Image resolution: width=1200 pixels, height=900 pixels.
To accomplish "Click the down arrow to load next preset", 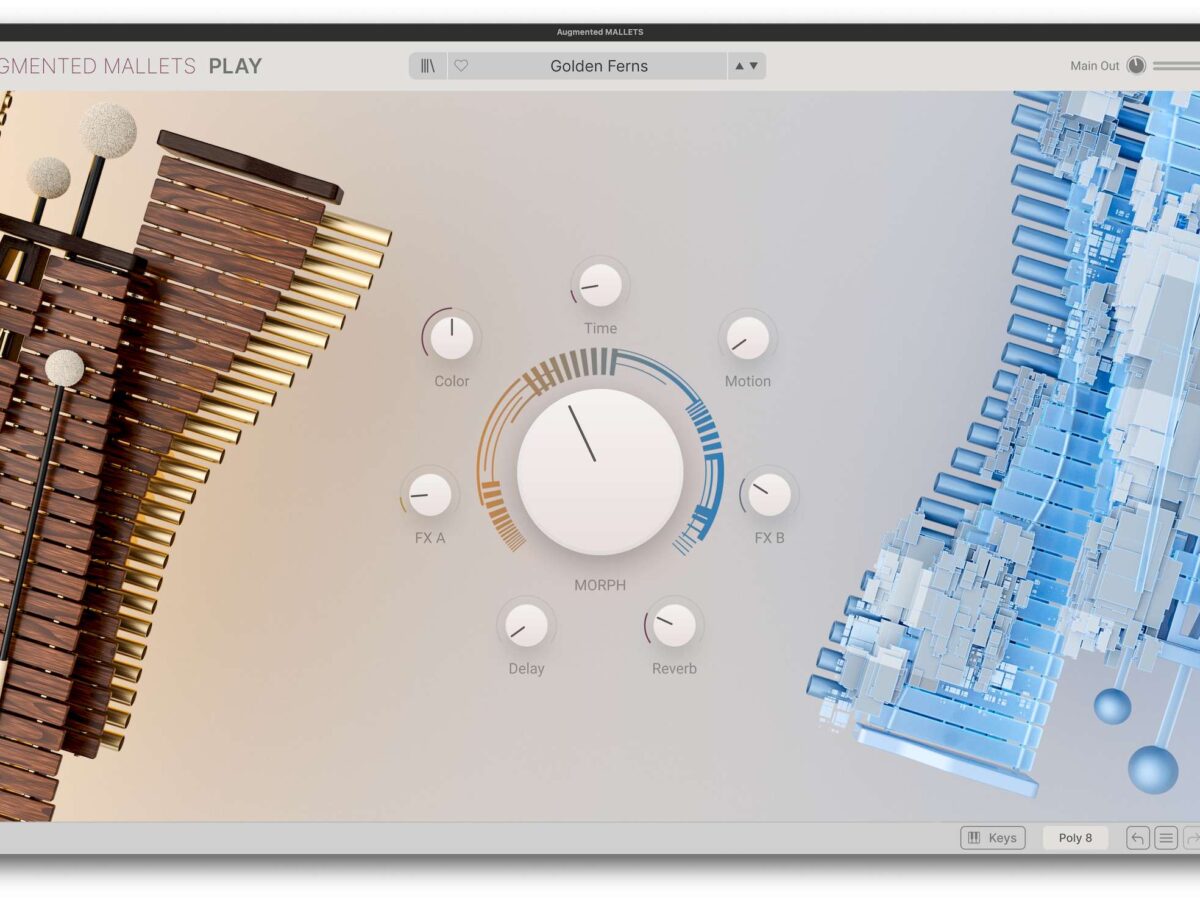I will coord(752,65).
